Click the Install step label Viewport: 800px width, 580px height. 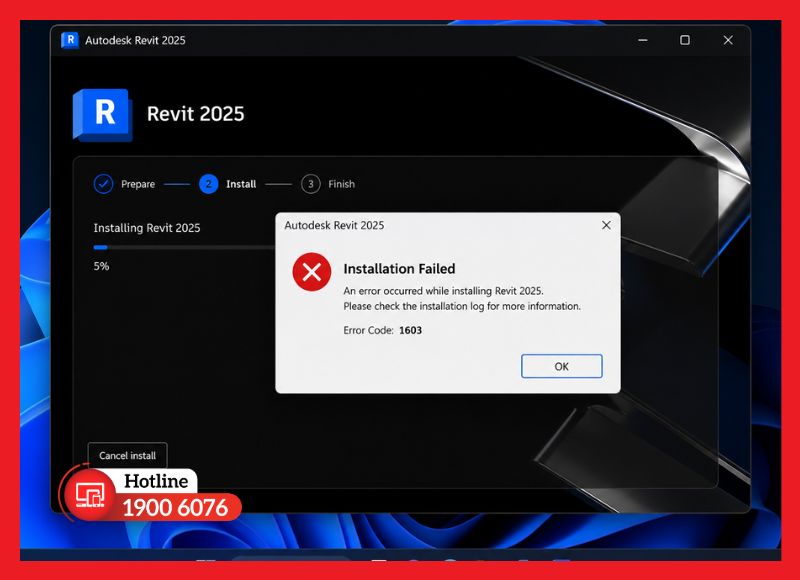point(241,184)
